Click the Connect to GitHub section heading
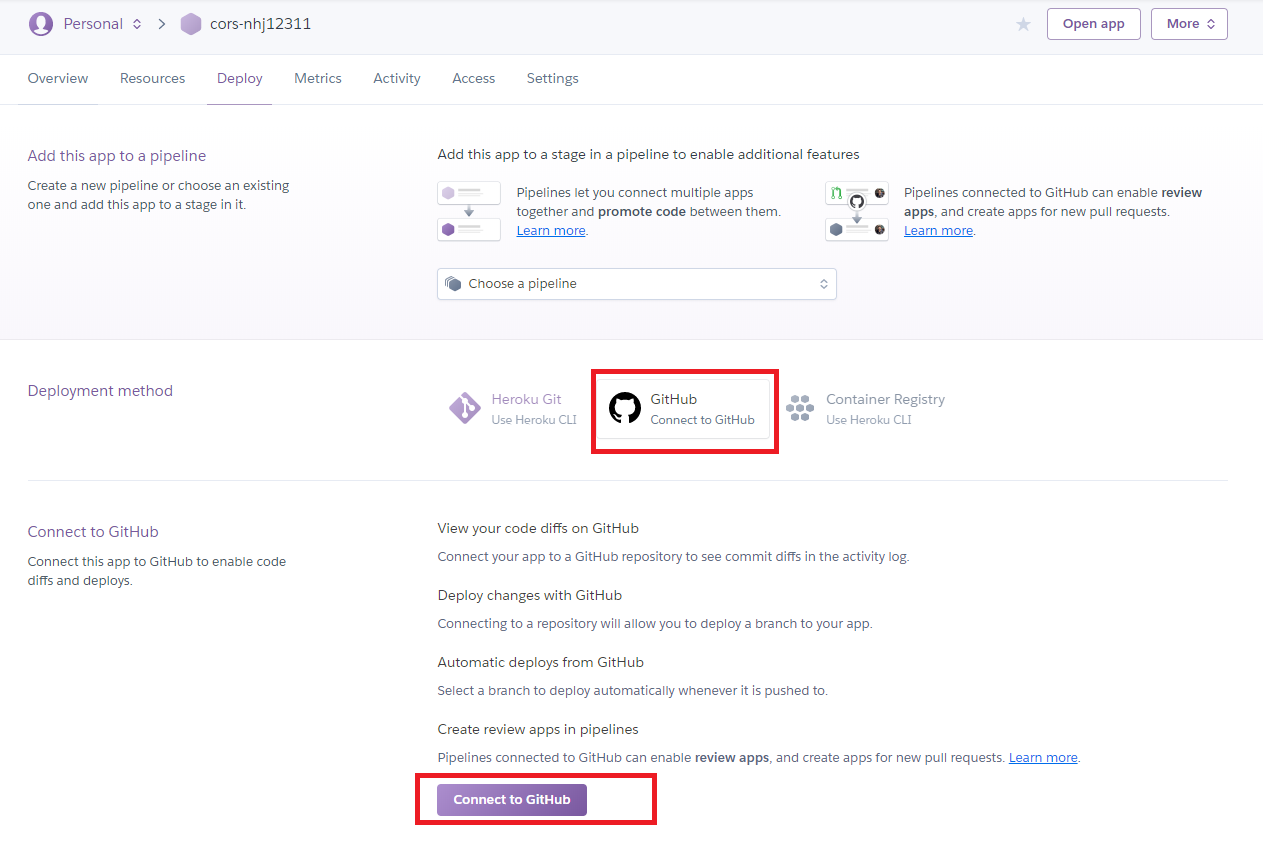The height and width of the screenshot is (865, 1263). pyautogui.click(x=93, y=532)
